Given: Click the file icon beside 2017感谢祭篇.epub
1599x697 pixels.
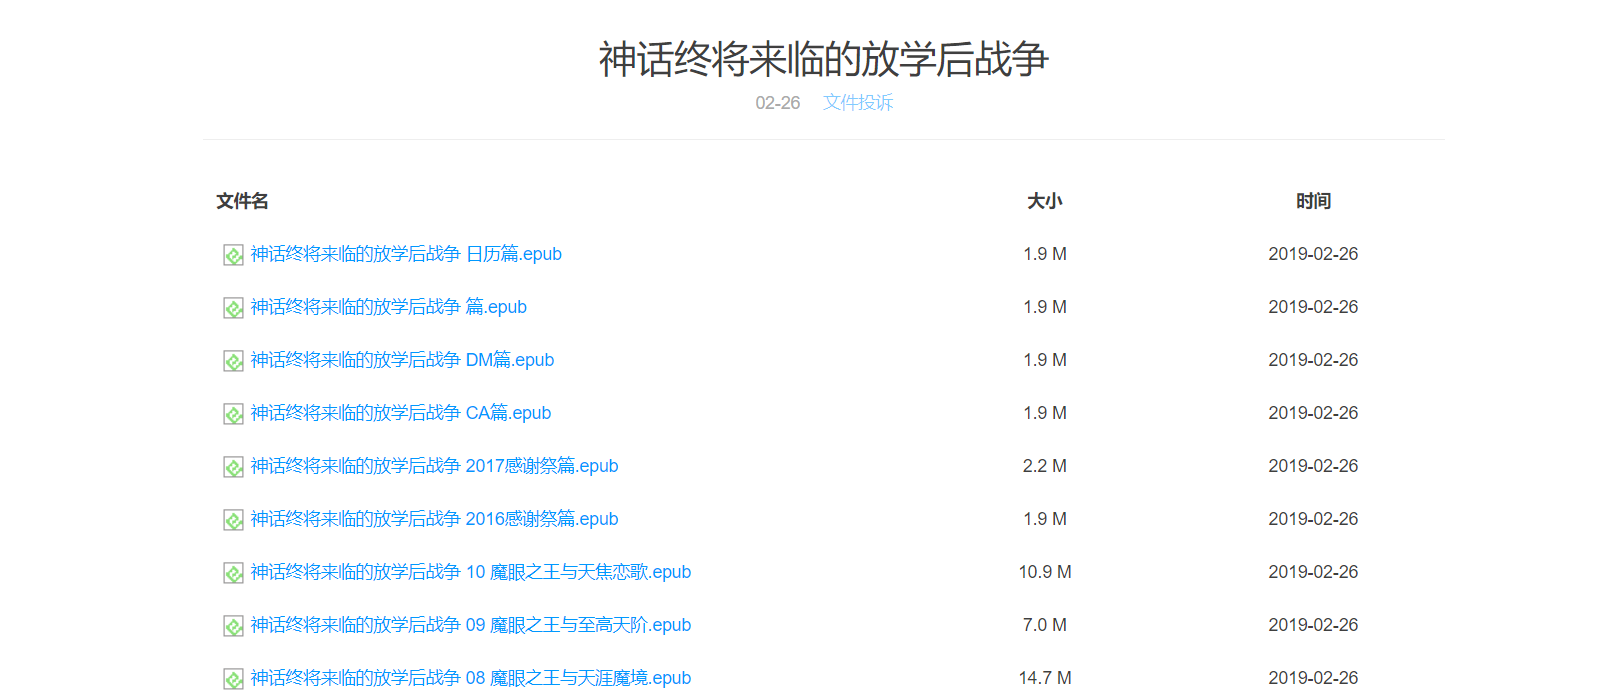Looking at the screenshot, I should (x=233, y=467).
